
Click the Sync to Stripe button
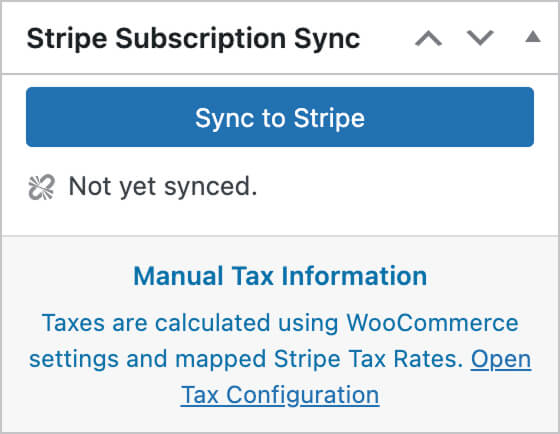pos(280,117)
